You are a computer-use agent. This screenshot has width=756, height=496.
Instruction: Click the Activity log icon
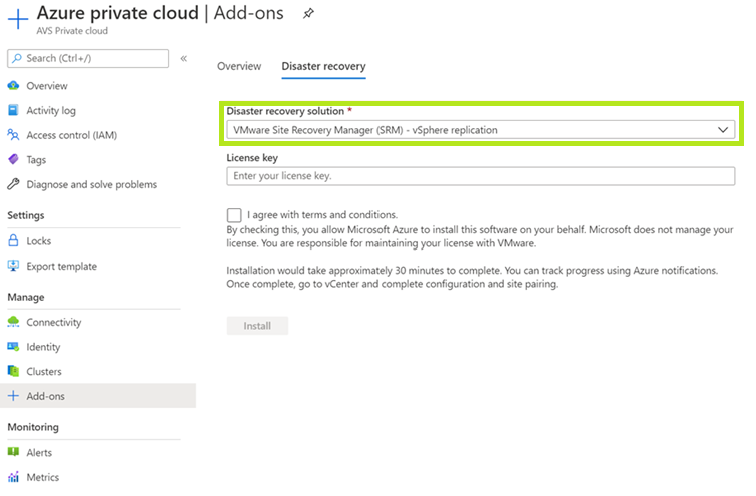click(14, 110)
